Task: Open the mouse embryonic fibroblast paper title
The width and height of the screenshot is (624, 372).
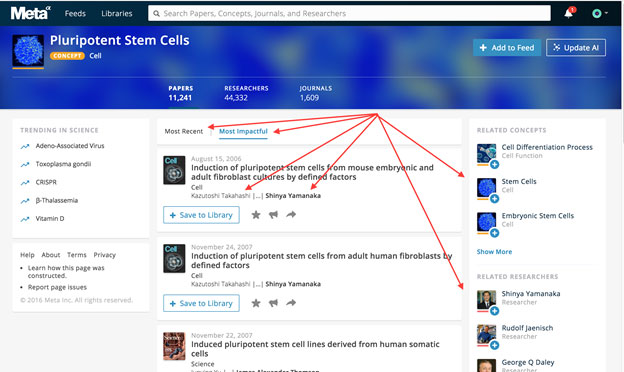Action: tap(312, 172)
